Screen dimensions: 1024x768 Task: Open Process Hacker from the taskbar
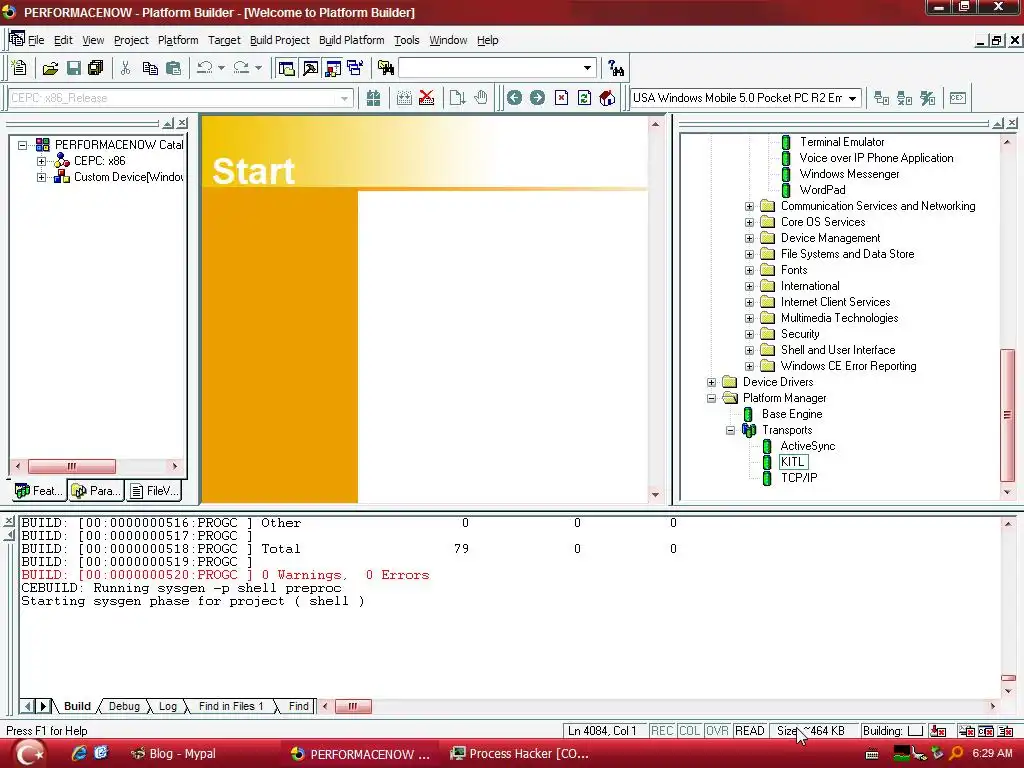click(x=520, y=754)
